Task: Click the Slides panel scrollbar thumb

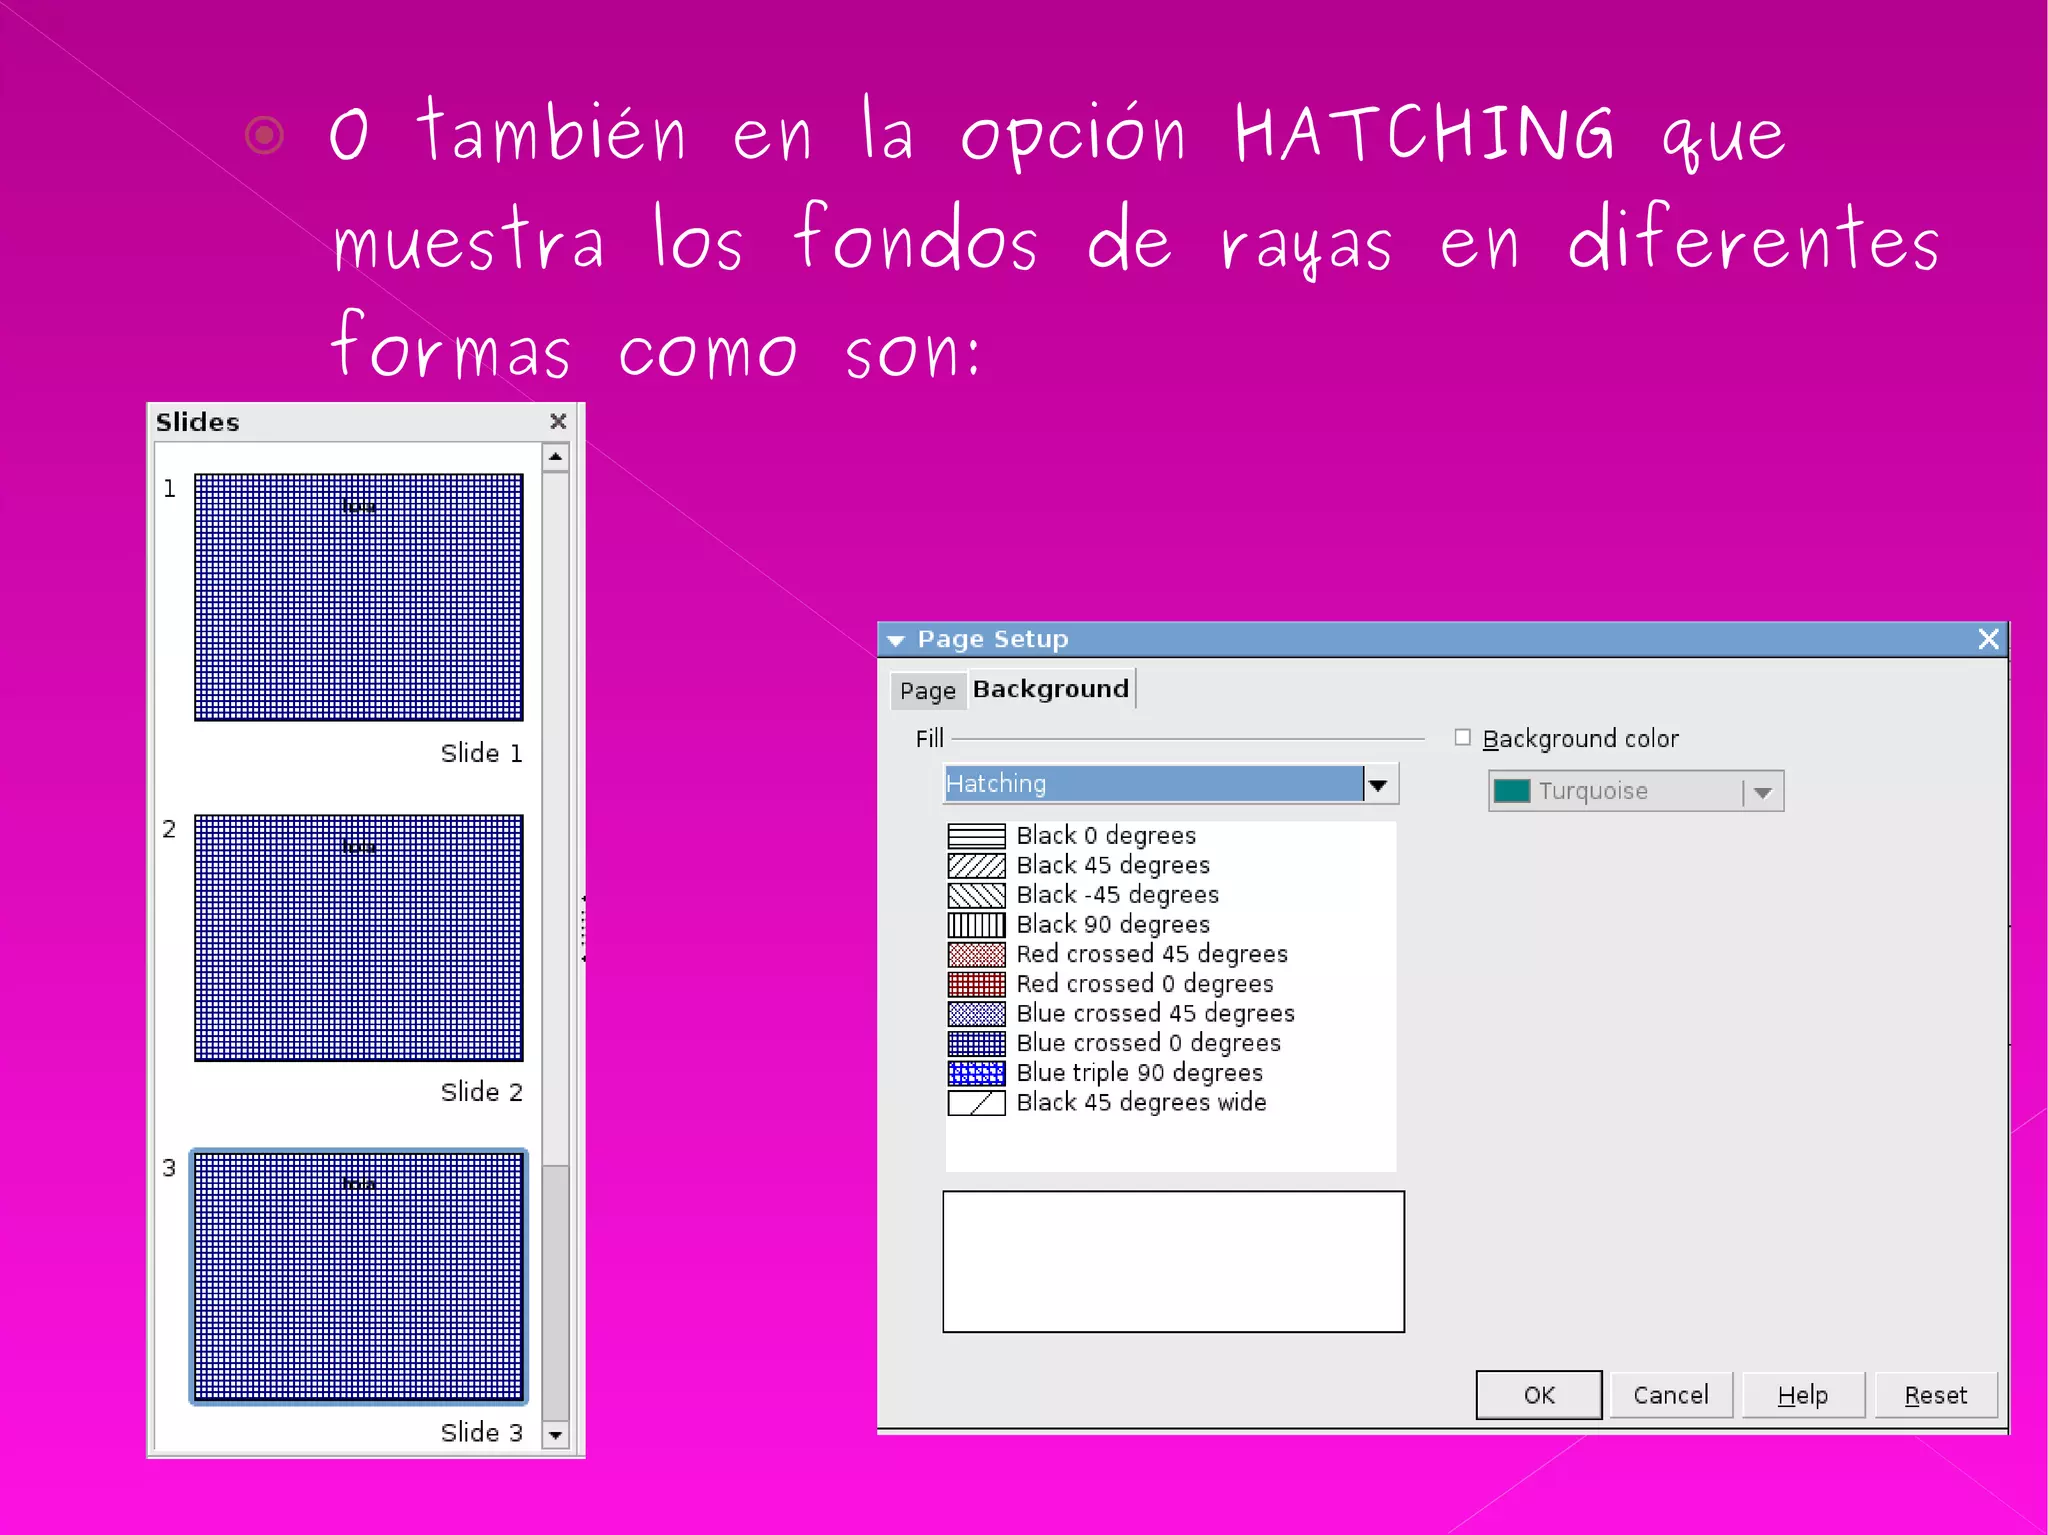Action: coord(555,1292)
